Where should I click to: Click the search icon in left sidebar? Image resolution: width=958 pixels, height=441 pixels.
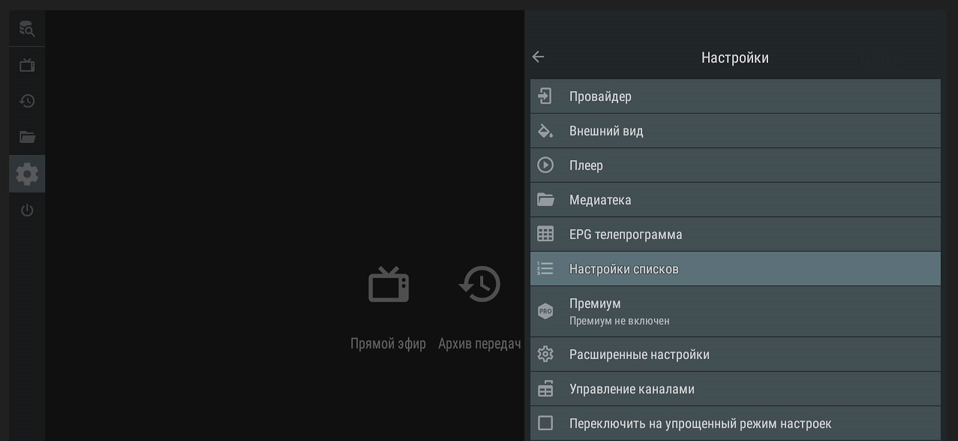pyautogui.click(x=27, y=29)
